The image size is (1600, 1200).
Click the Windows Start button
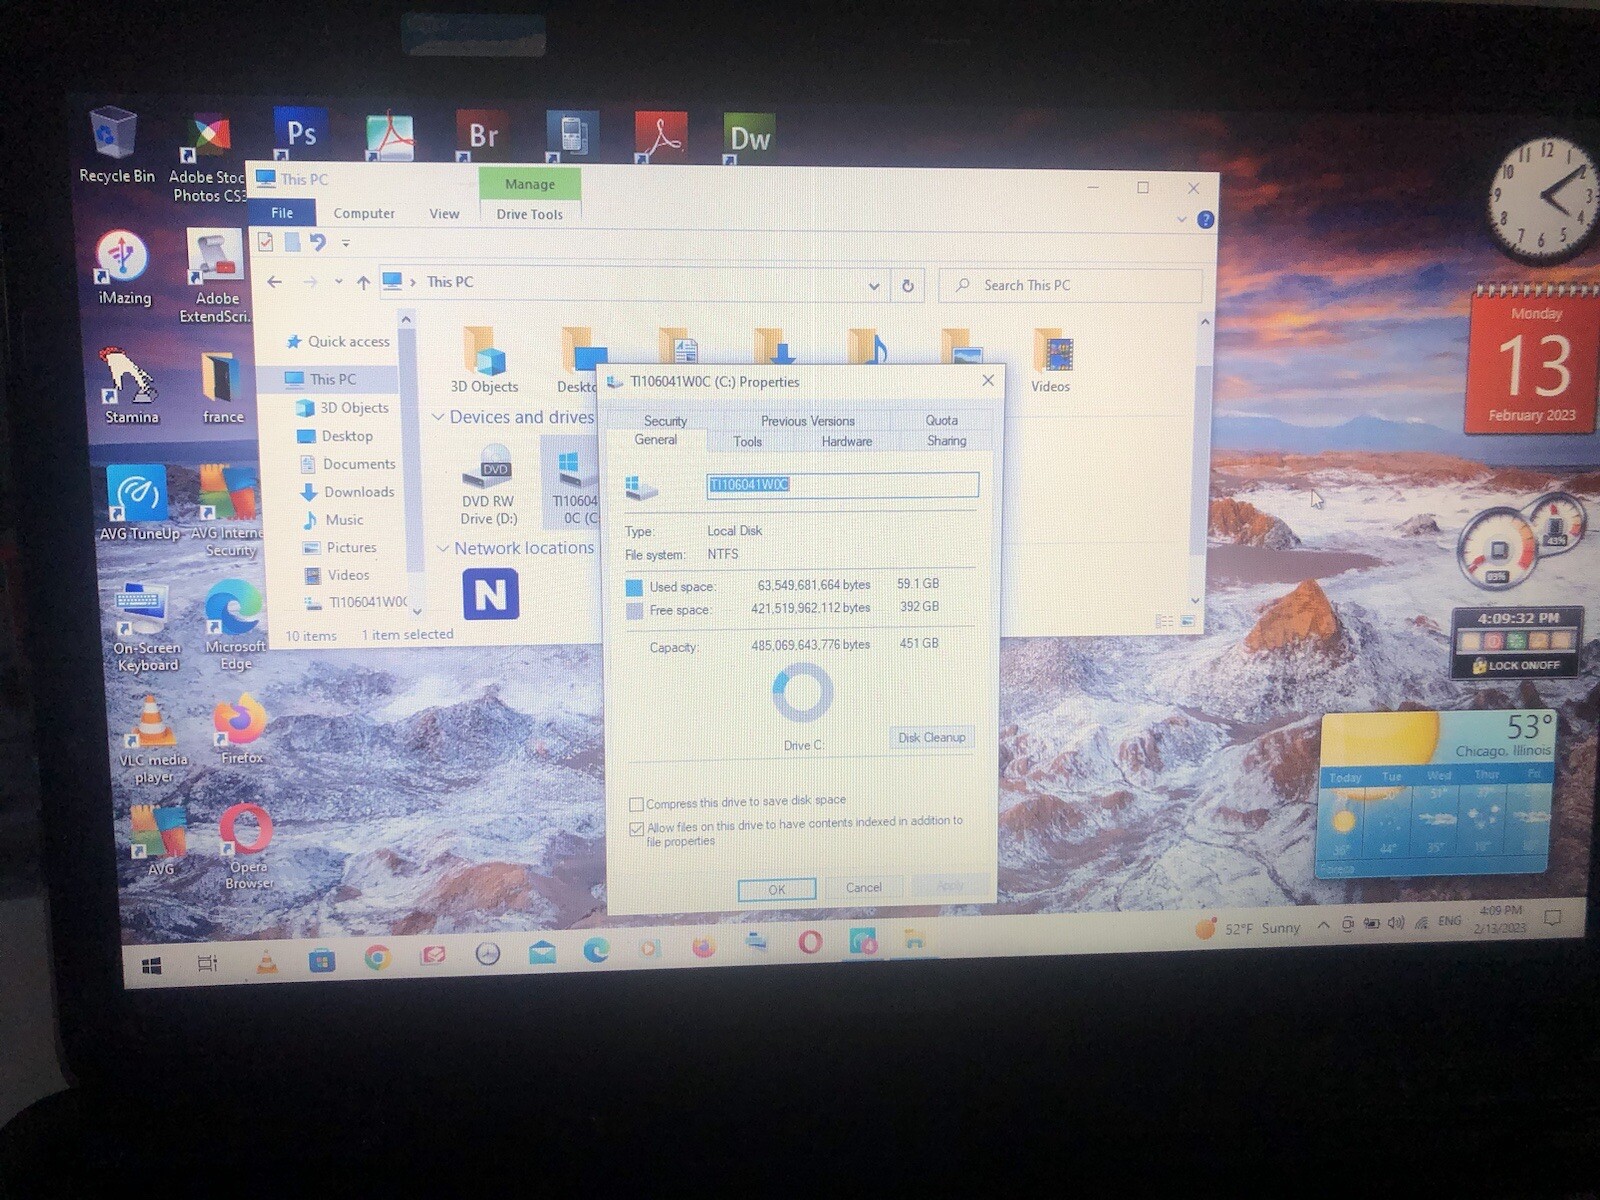tap(152, 964)
